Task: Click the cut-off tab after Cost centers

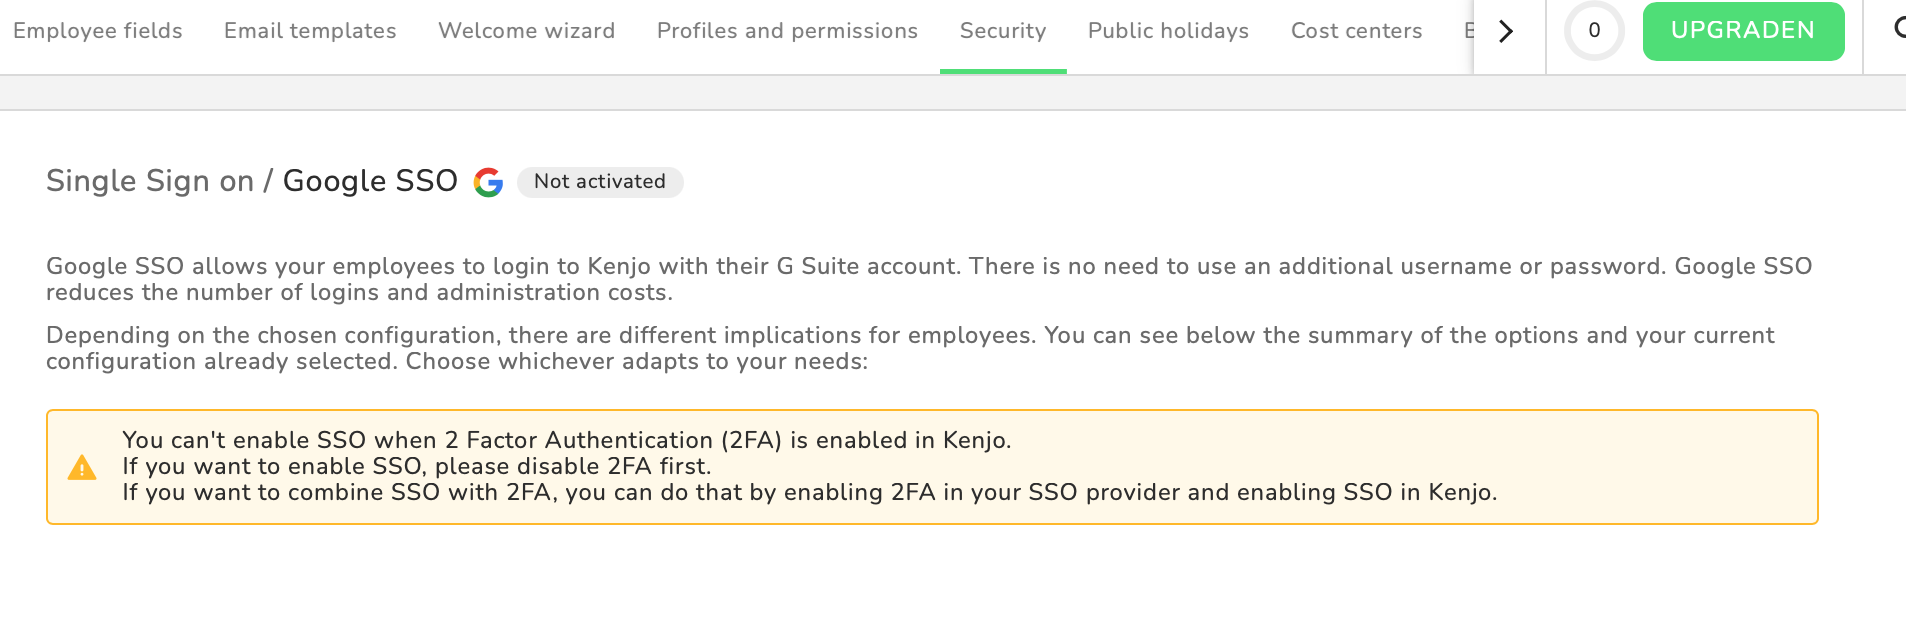Action: point(1469,31)
